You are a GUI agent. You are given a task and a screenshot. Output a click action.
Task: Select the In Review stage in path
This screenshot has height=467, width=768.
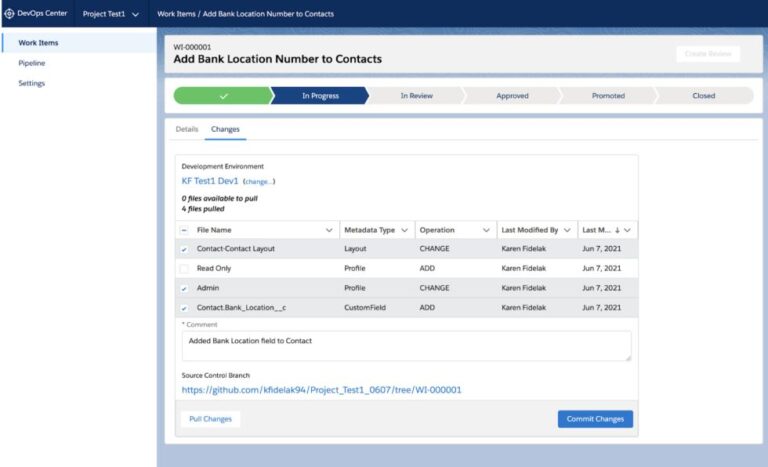(x=417, y=96)
